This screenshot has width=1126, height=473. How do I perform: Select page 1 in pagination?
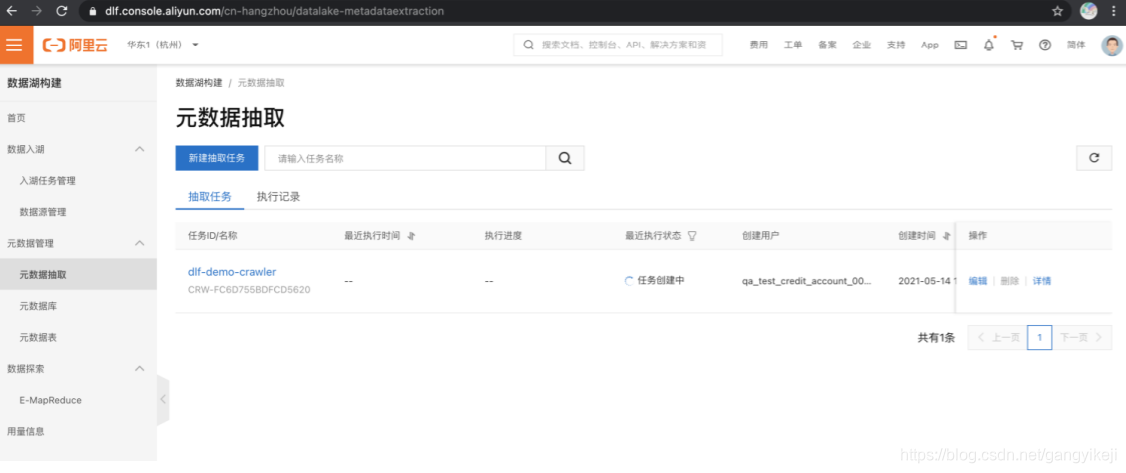click(x=1039, y=337)
